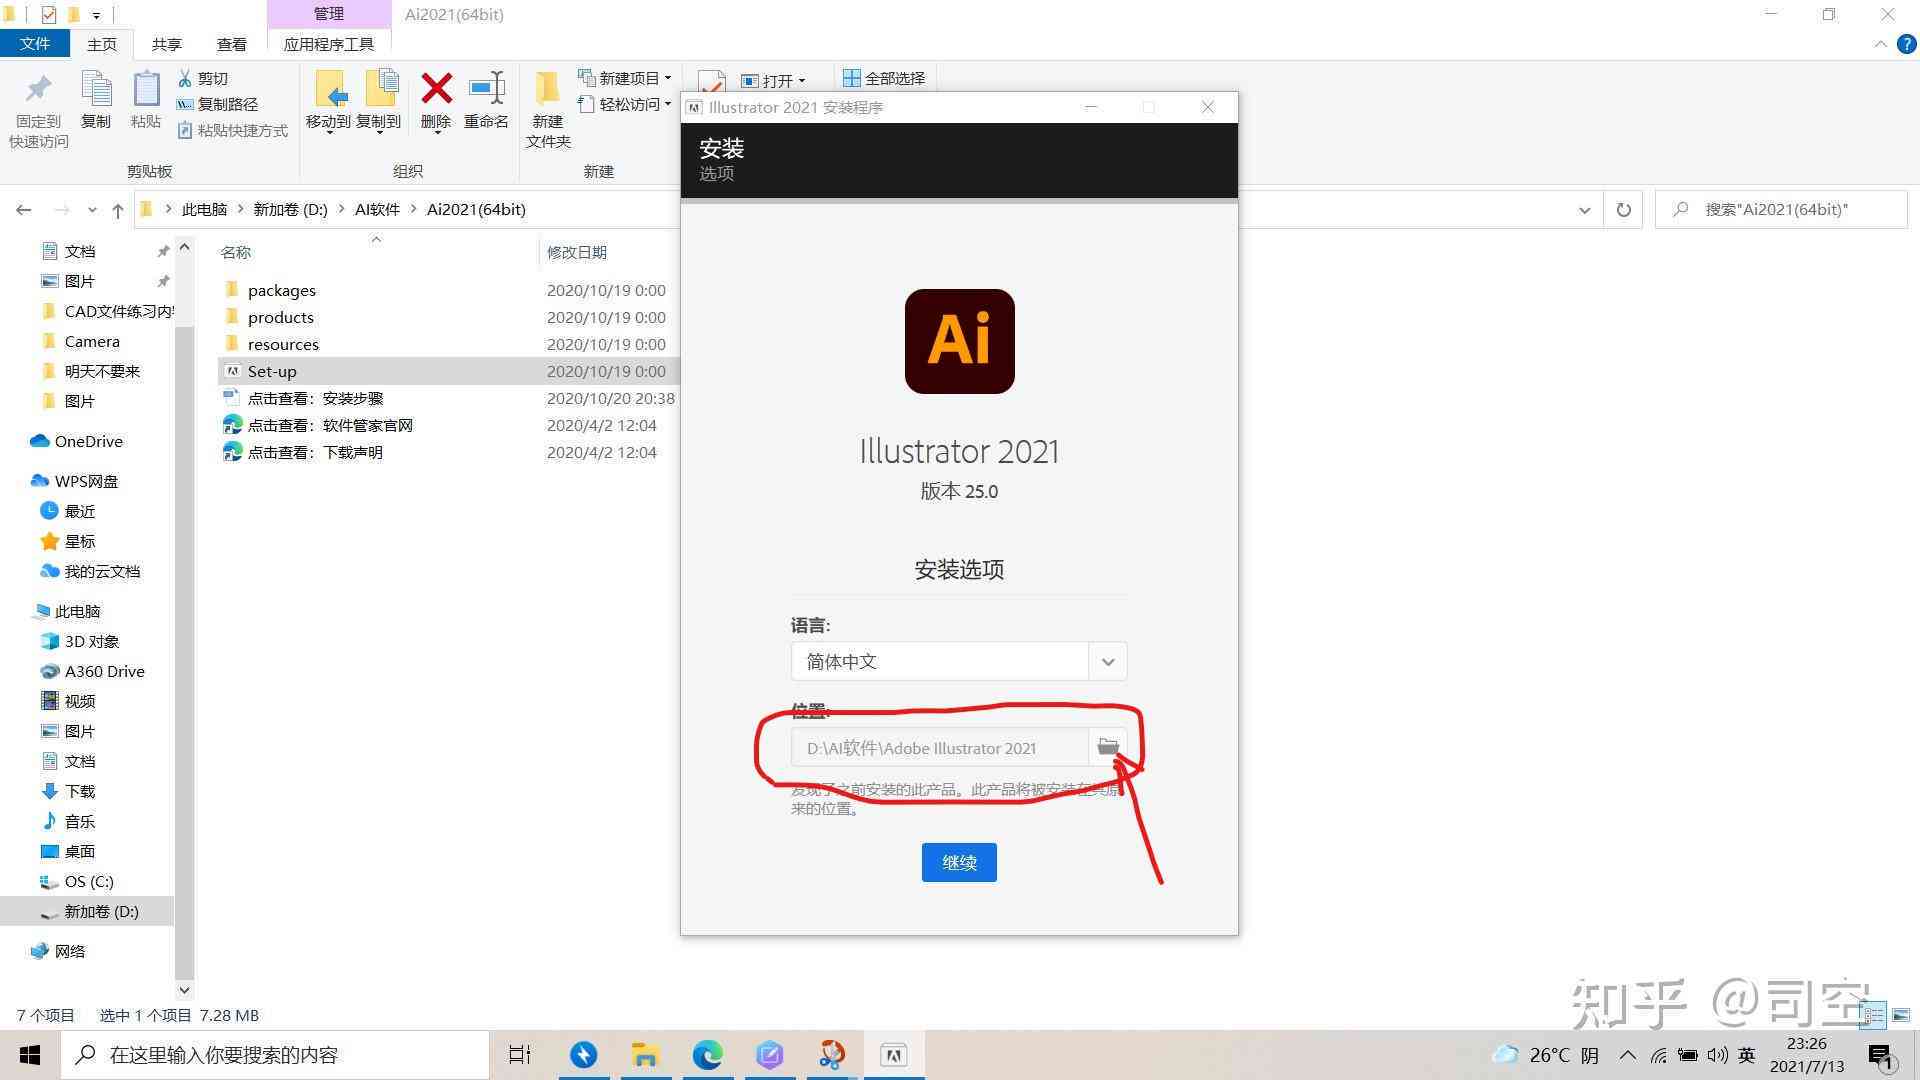The width and height of the screenshot is (1920, 1080).
Task: Click 文件 menu in File Explorer ribbon
Action: (36, 44)
